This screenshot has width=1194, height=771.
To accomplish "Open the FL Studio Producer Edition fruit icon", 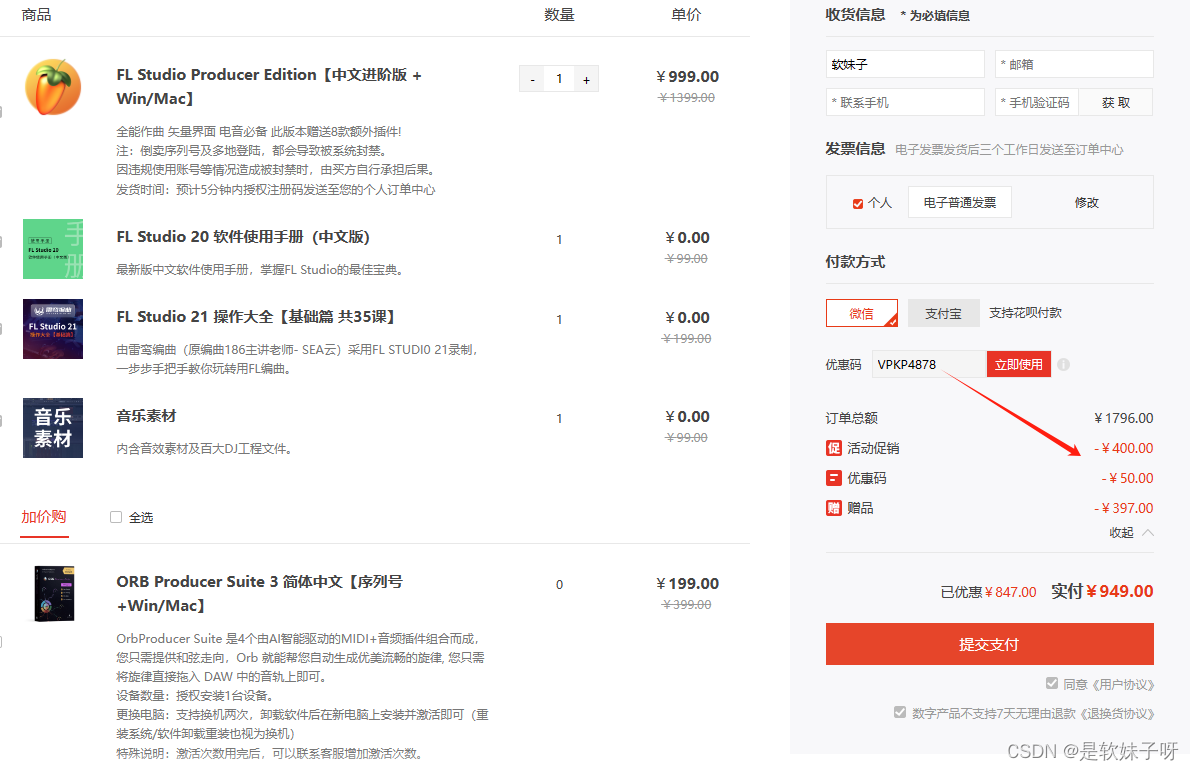I will pos(53,88).
